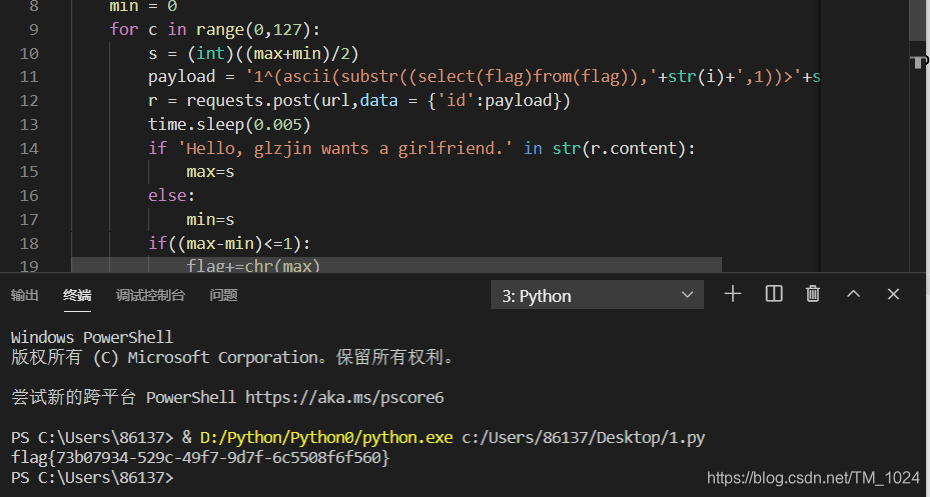Switch to the 终端 tab
Image resolution: width=930 pixels, height=497 pixels.
coord(77,295)
